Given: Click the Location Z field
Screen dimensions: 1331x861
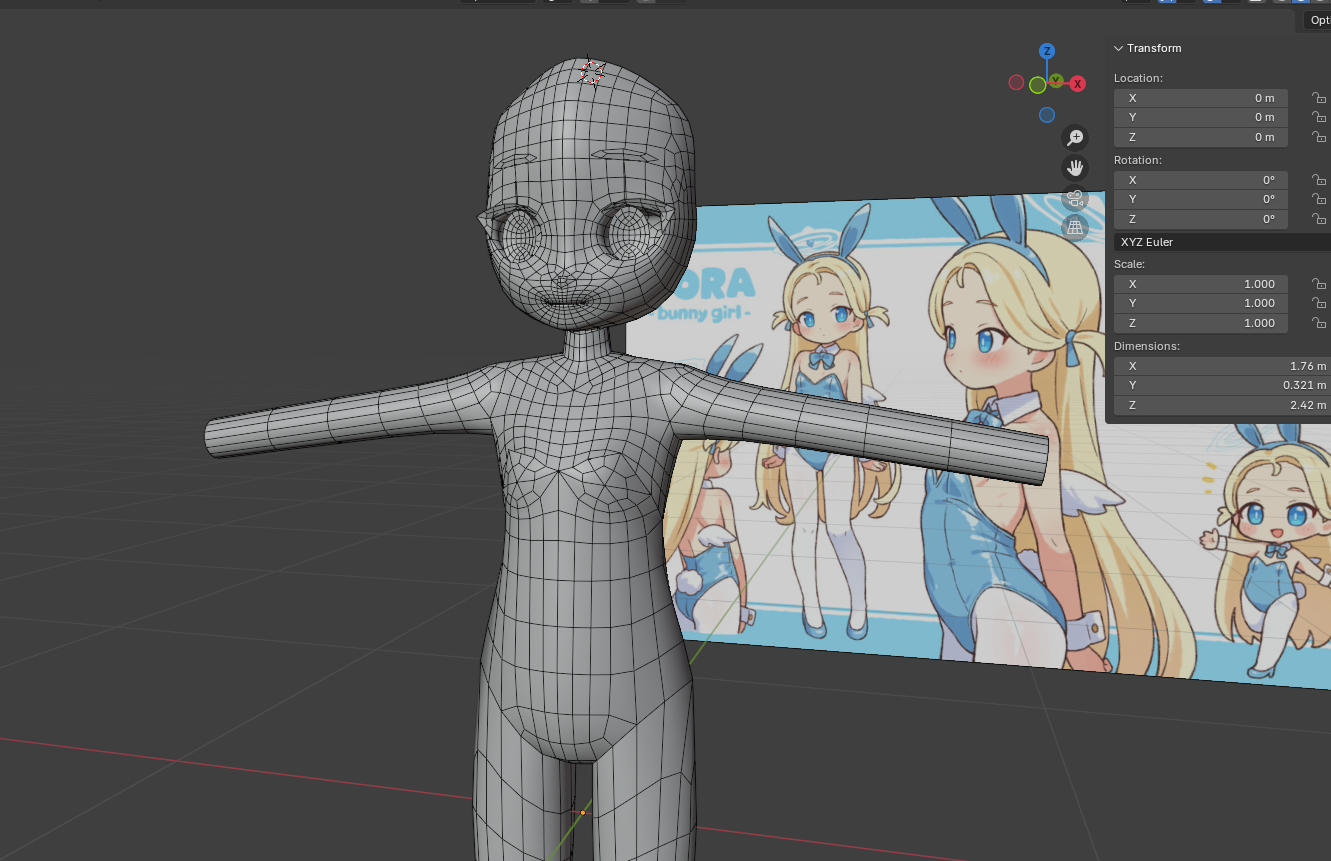Looking at the screenshot, I should 1201,137.
